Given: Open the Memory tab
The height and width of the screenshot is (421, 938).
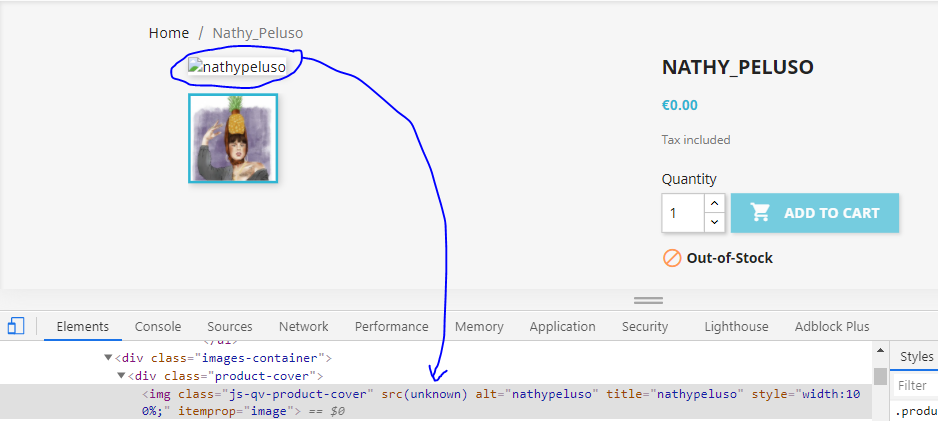Looking at the screenshot, I should [x=479, y=327].
